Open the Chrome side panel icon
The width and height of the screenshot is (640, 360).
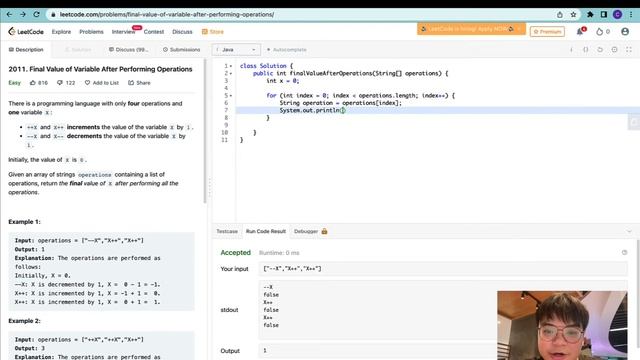coord(604,14)
